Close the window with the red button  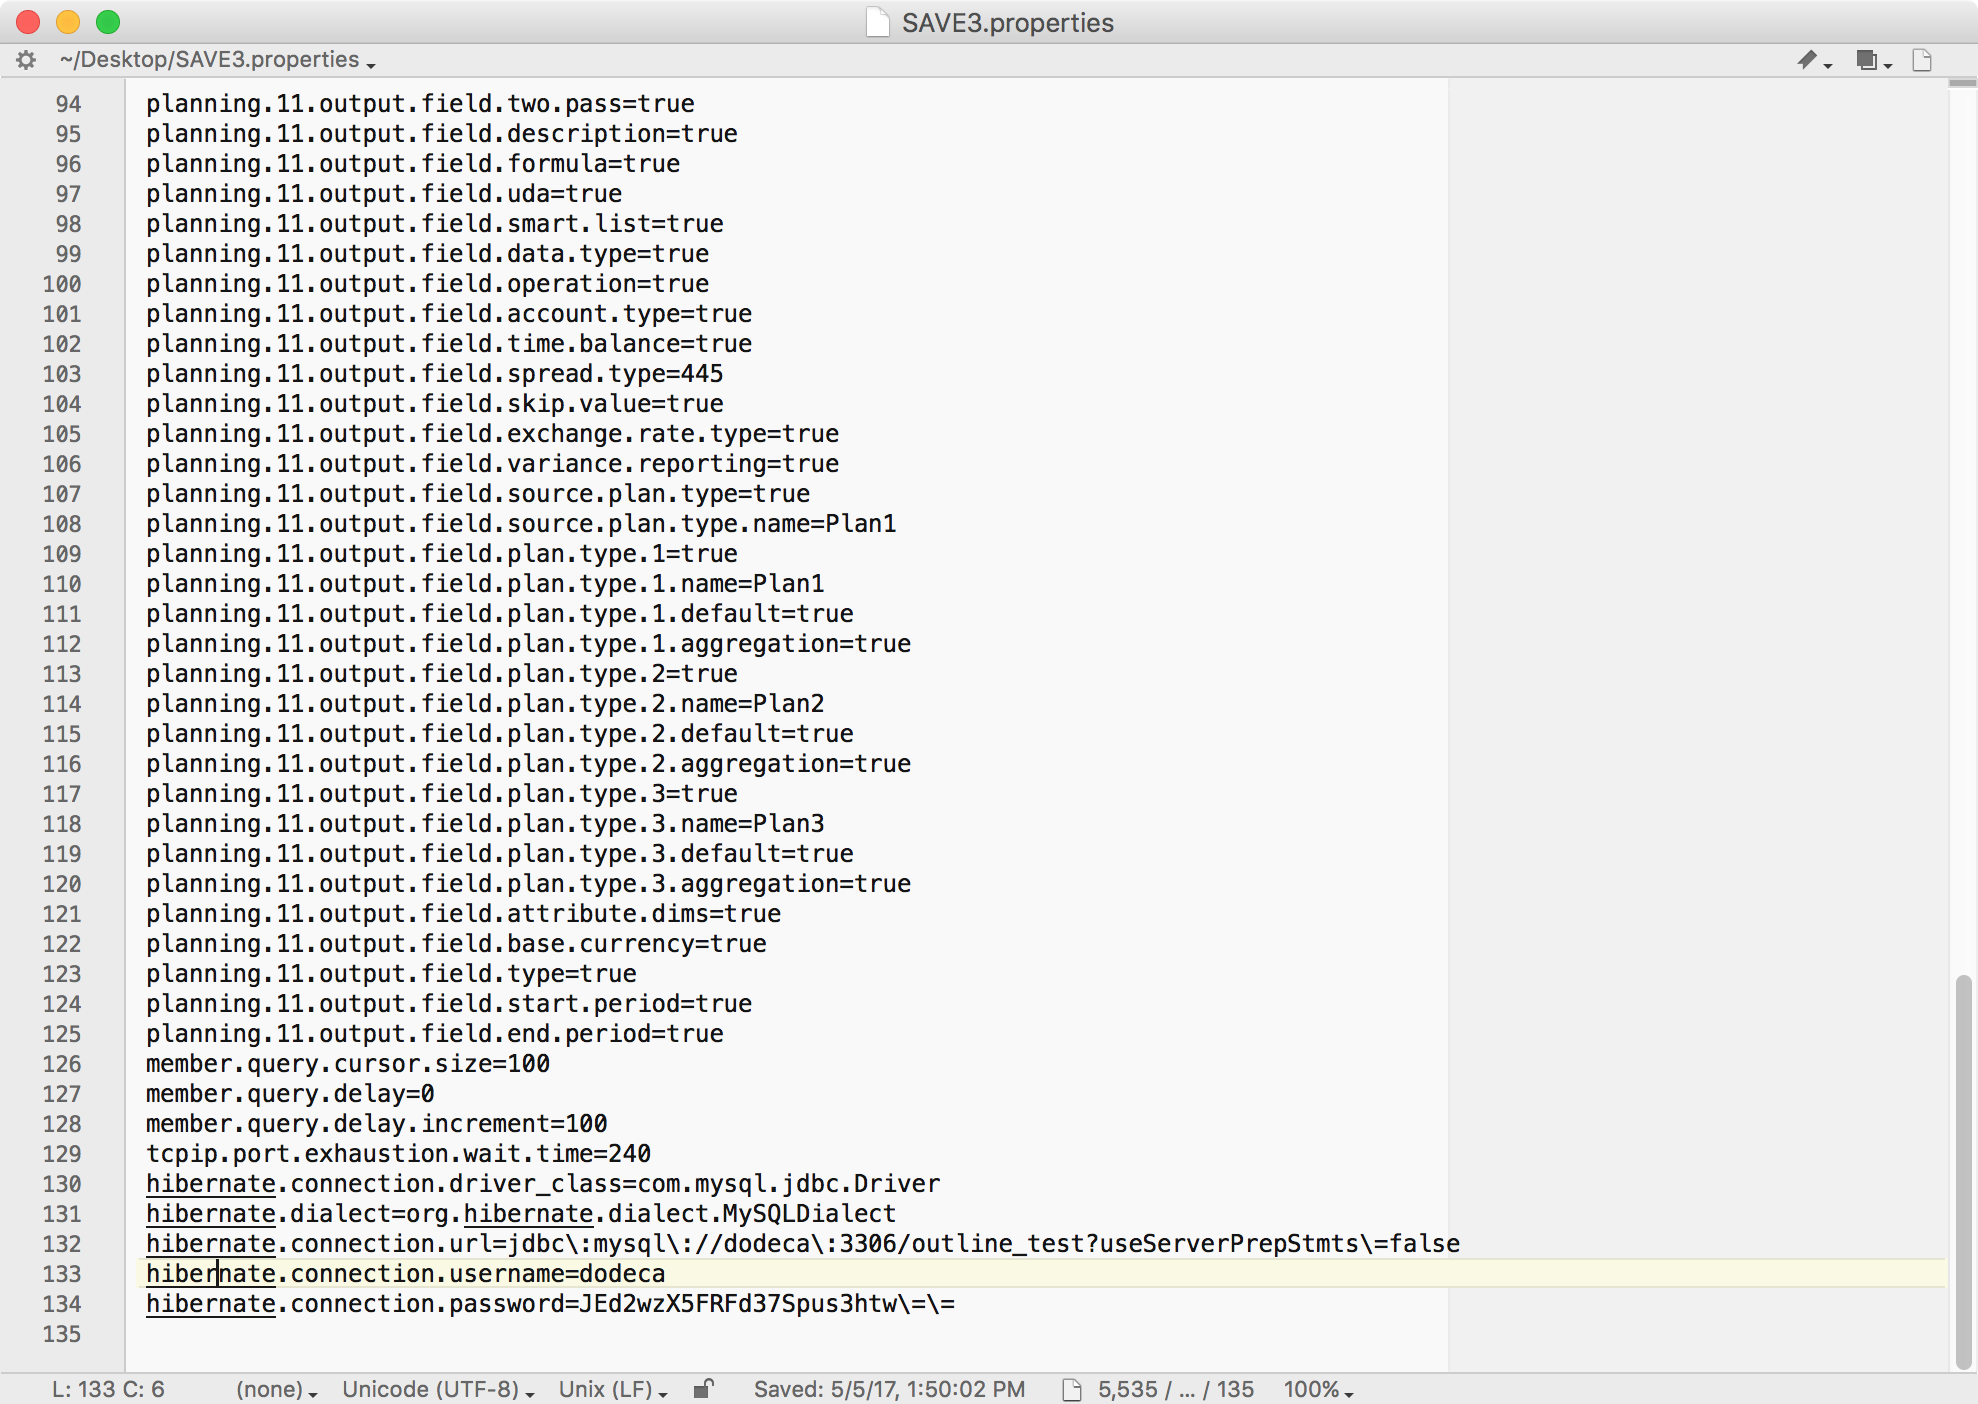click(28, 22)
